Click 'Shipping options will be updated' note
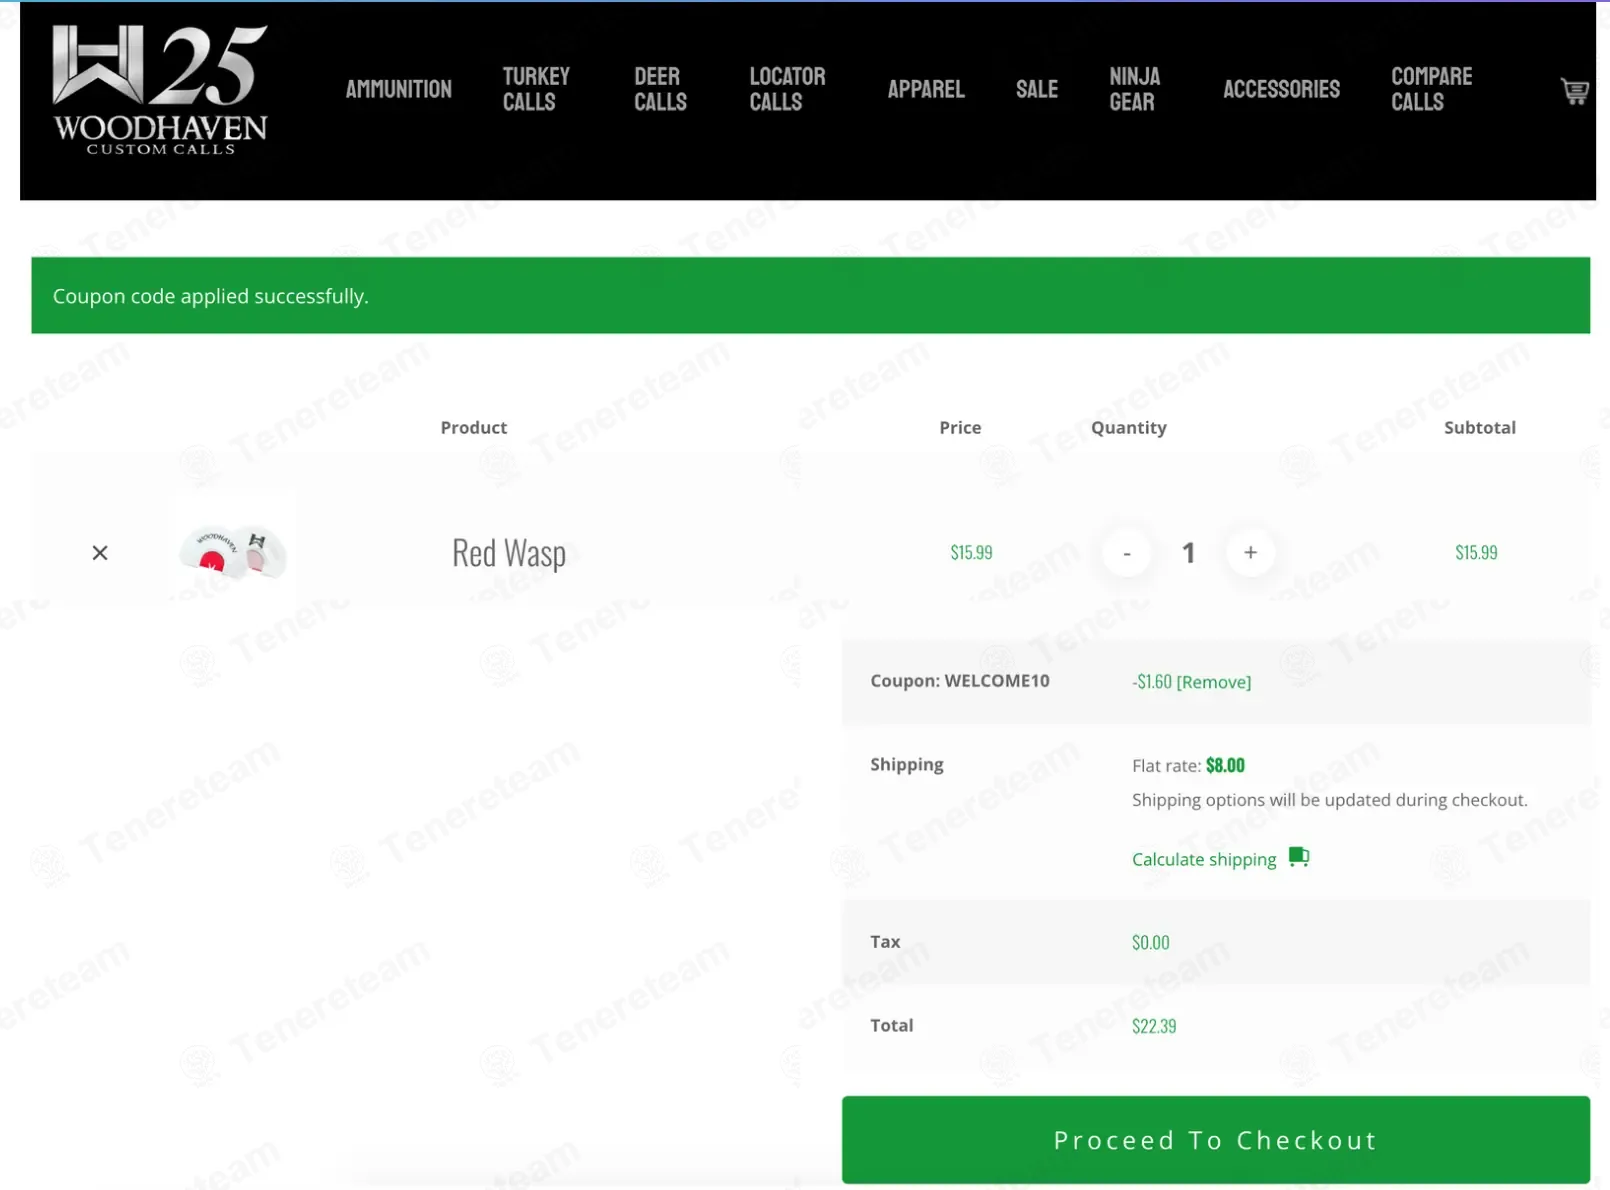Viewport: 1610px width, 1190px height. 1330,800
